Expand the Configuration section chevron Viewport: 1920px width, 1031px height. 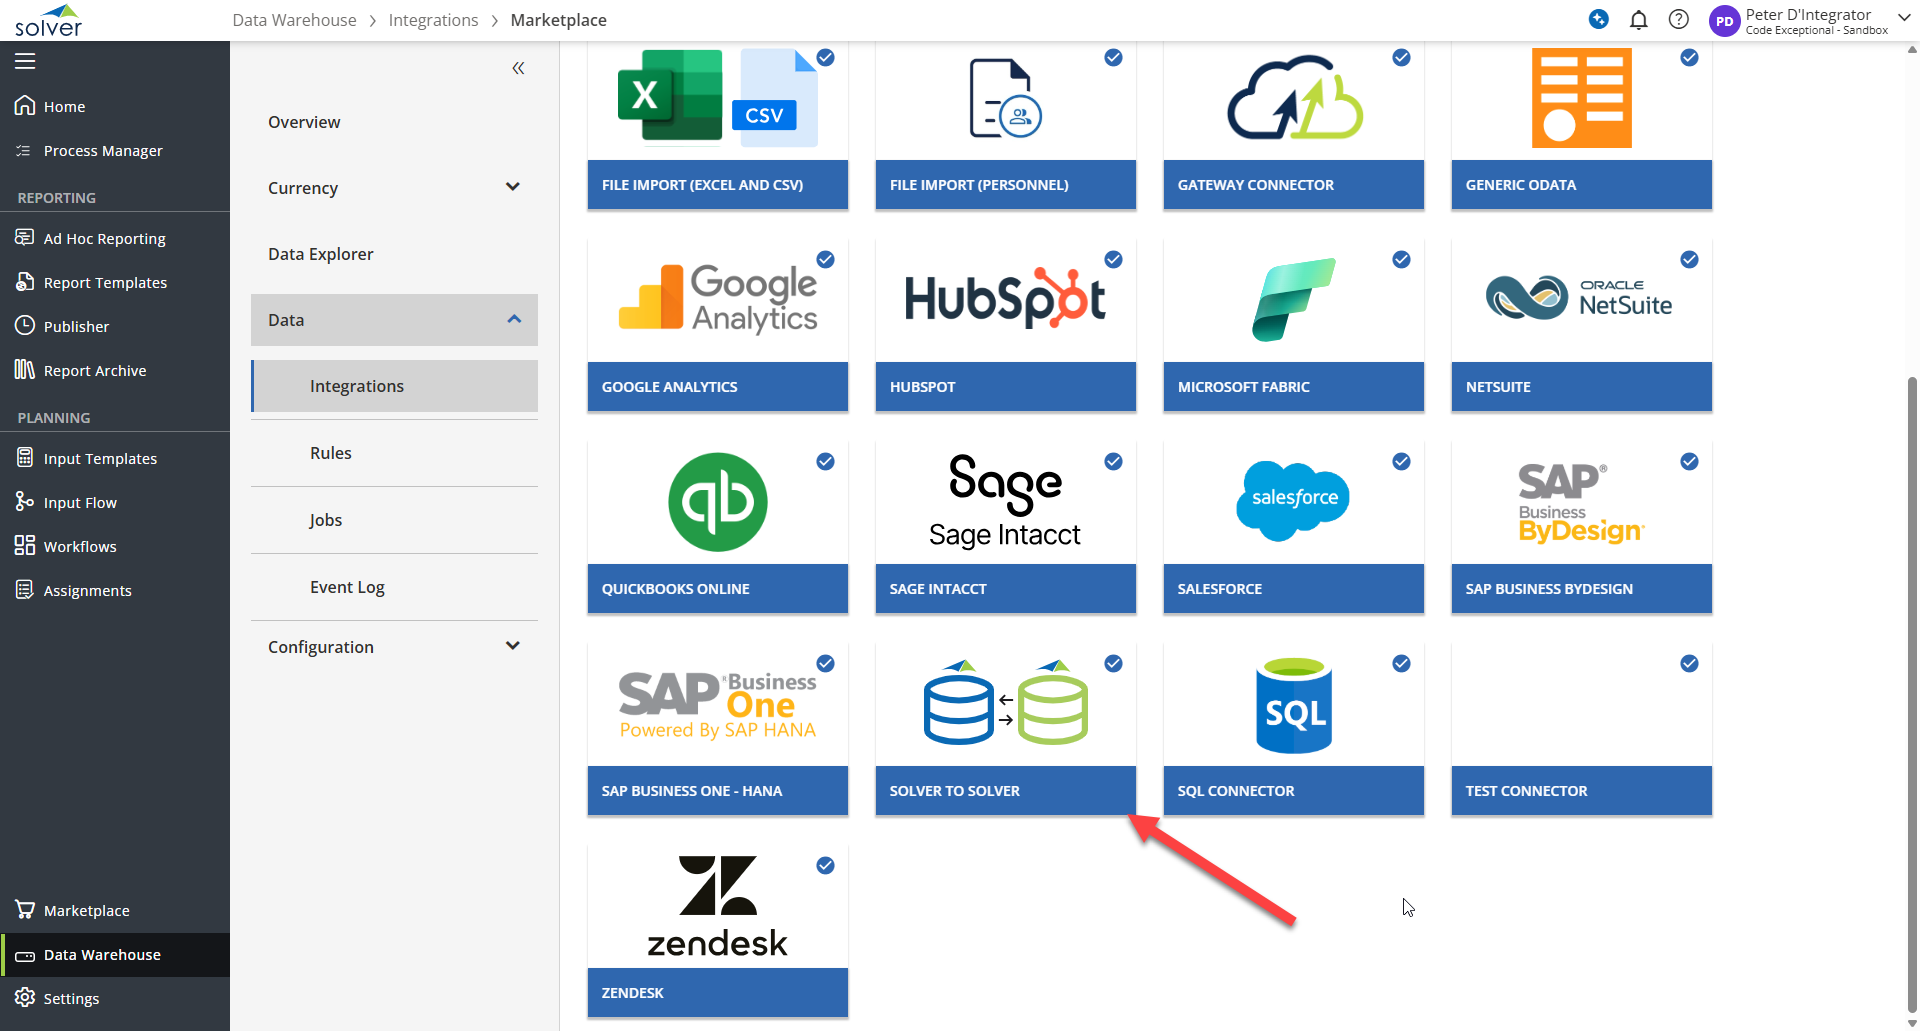point(513,646)
